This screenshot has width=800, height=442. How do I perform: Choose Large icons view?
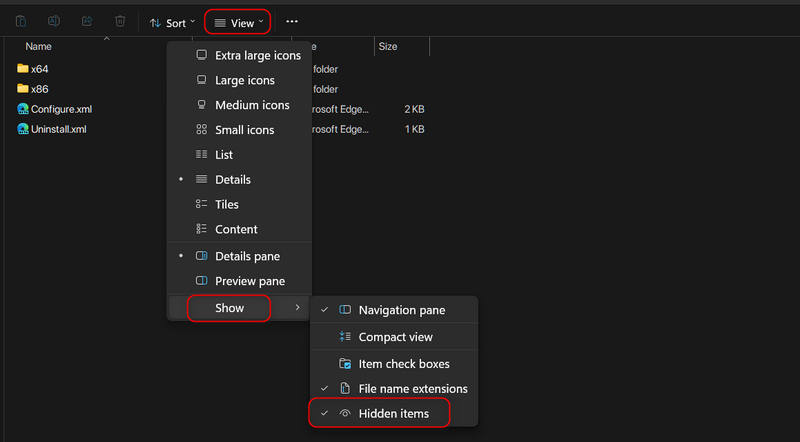tap(240, 81)
